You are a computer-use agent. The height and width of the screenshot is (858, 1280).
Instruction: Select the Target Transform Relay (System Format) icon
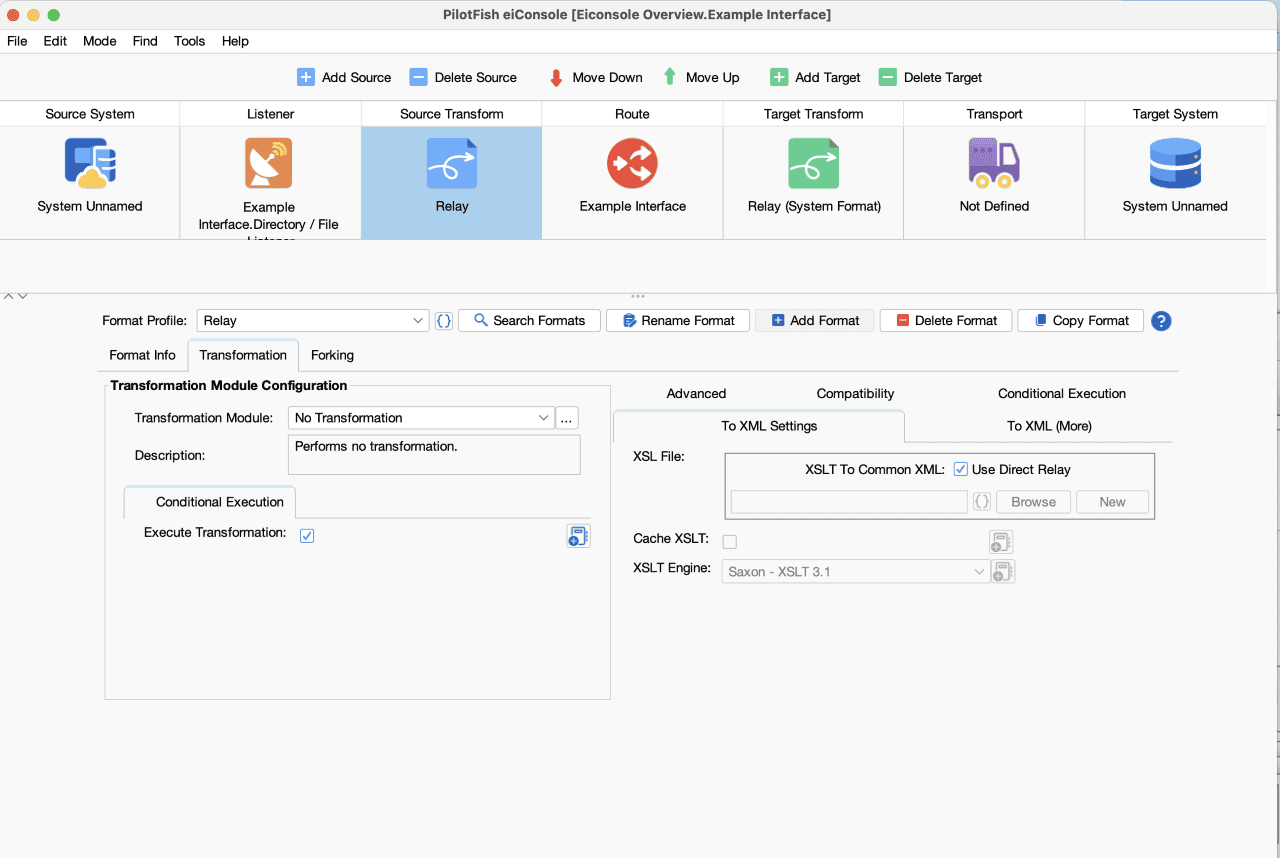pos(813,163)
